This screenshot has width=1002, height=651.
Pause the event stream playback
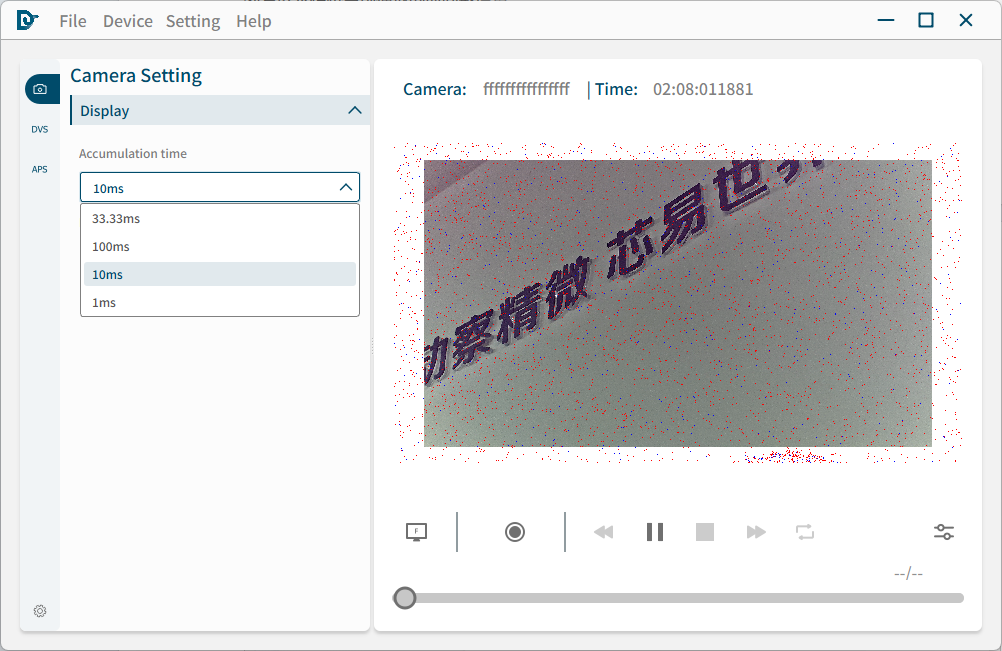(654, 531)
